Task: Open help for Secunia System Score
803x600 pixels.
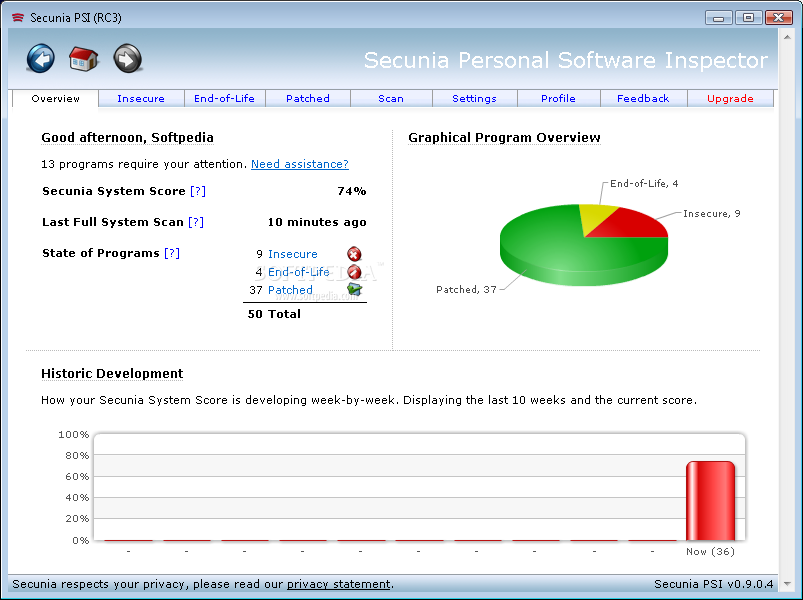Action: [x=198, y=191]
